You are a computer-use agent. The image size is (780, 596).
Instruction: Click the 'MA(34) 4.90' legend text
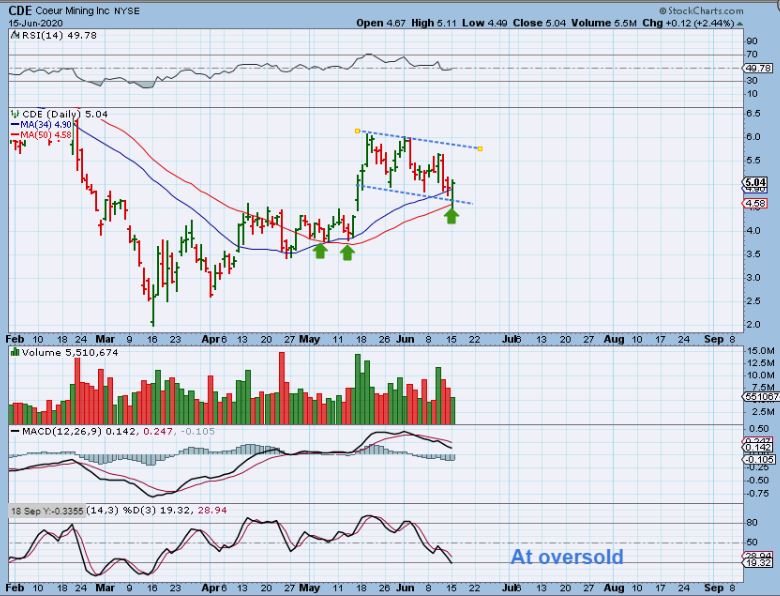(46, 125)
